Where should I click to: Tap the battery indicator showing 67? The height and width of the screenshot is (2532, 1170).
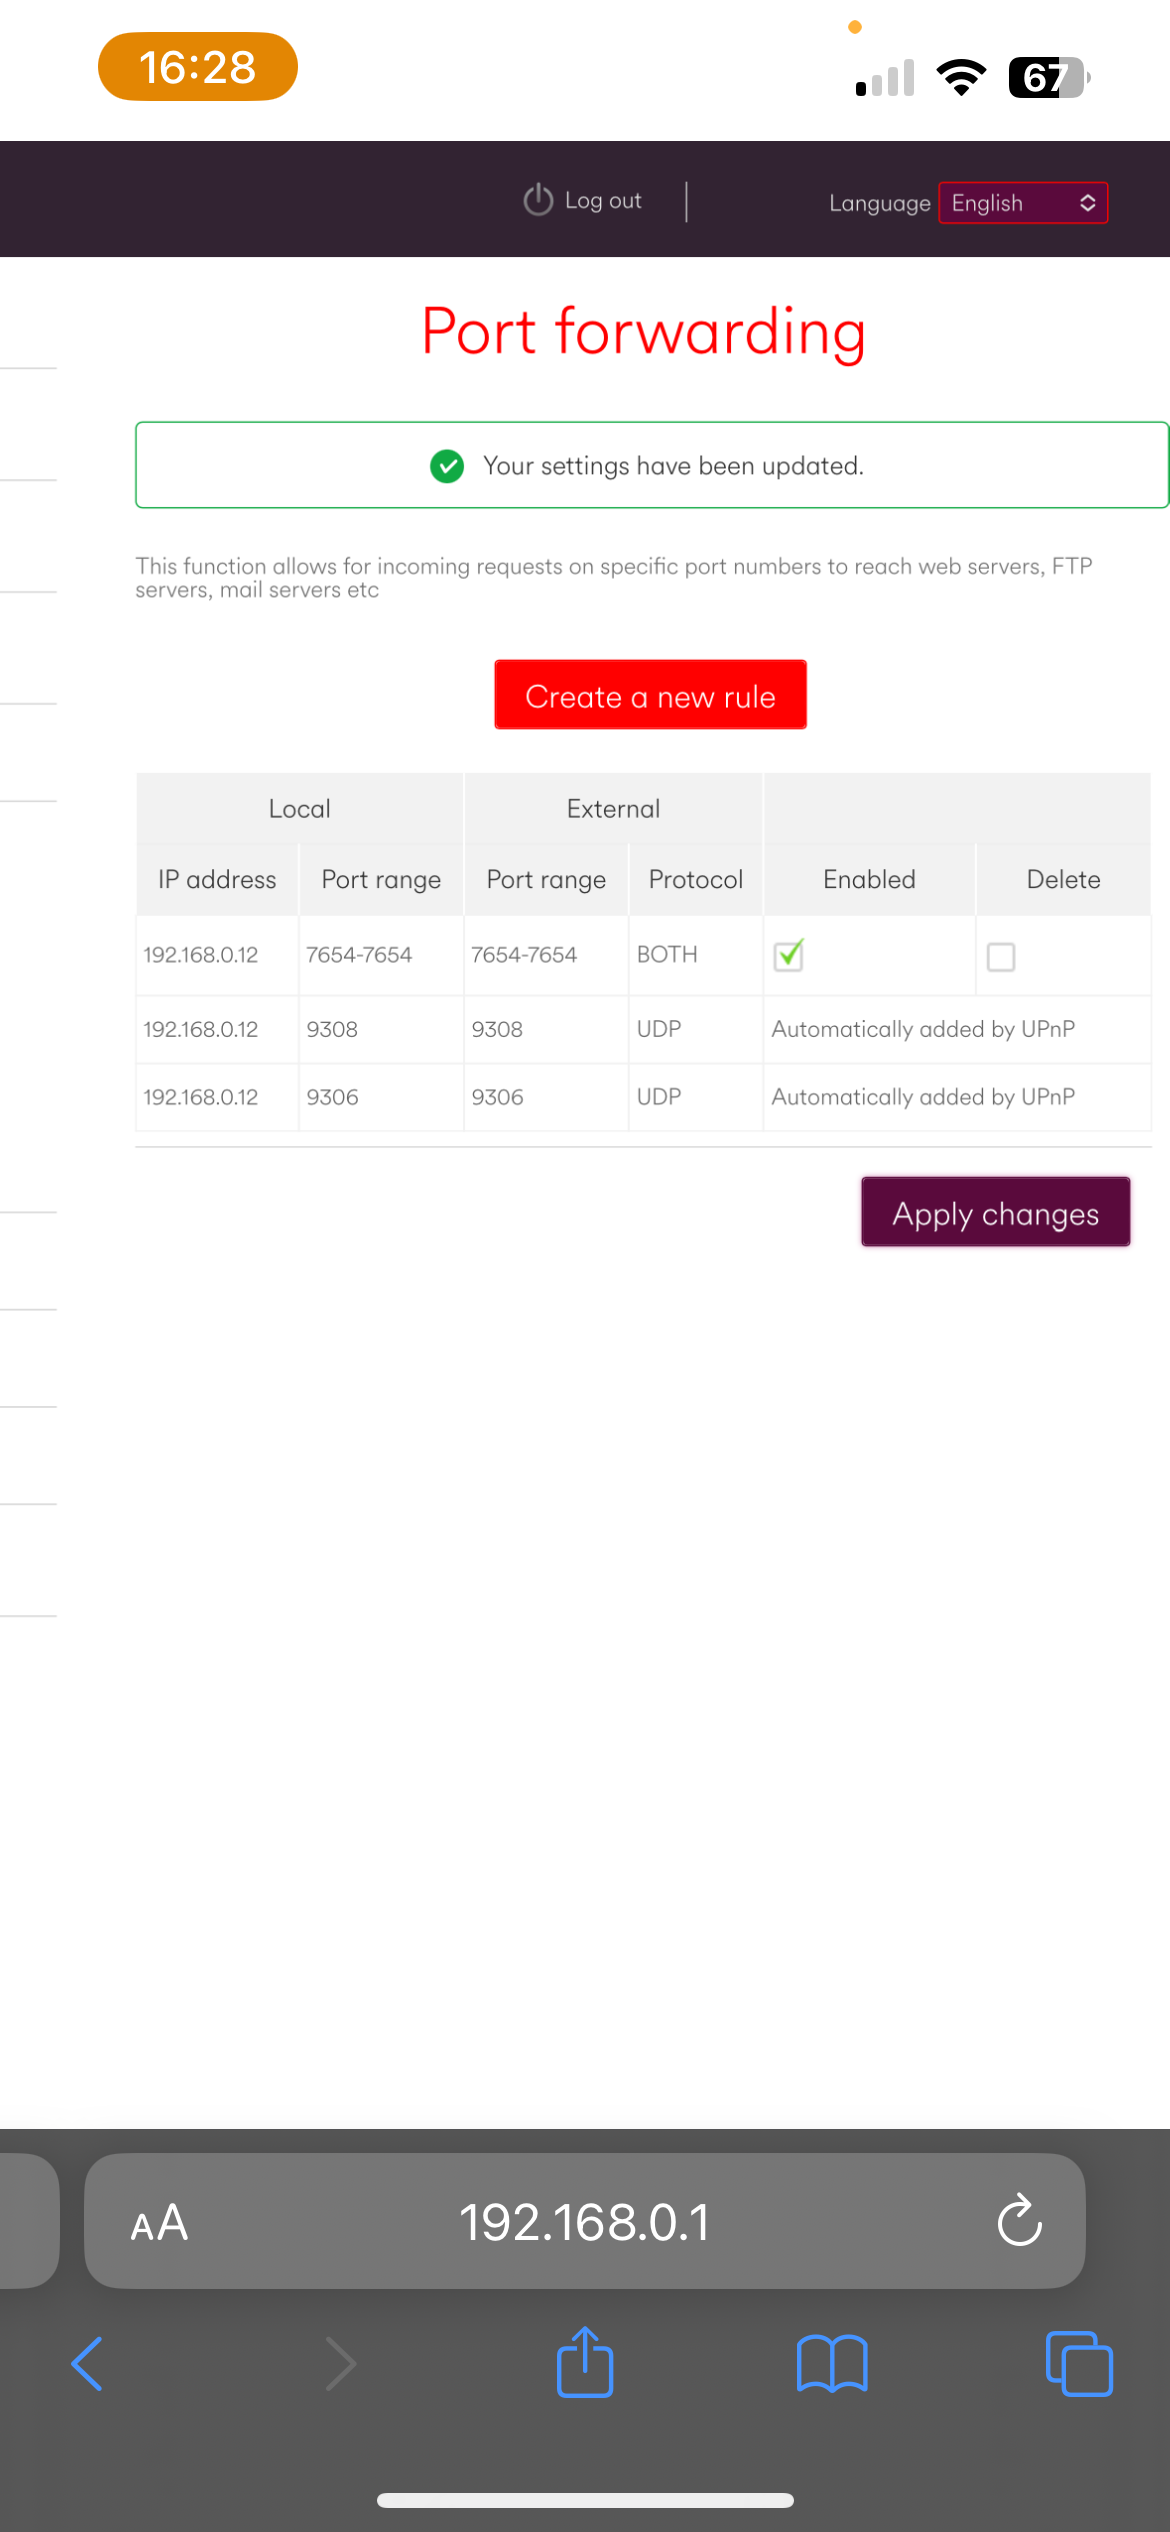point(1049,77)
